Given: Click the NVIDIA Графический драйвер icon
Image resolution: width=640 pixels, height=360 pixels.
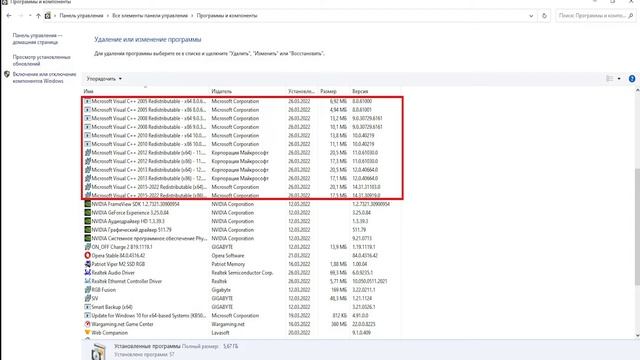Looking at the screenshot, I should tap(87, 230).
